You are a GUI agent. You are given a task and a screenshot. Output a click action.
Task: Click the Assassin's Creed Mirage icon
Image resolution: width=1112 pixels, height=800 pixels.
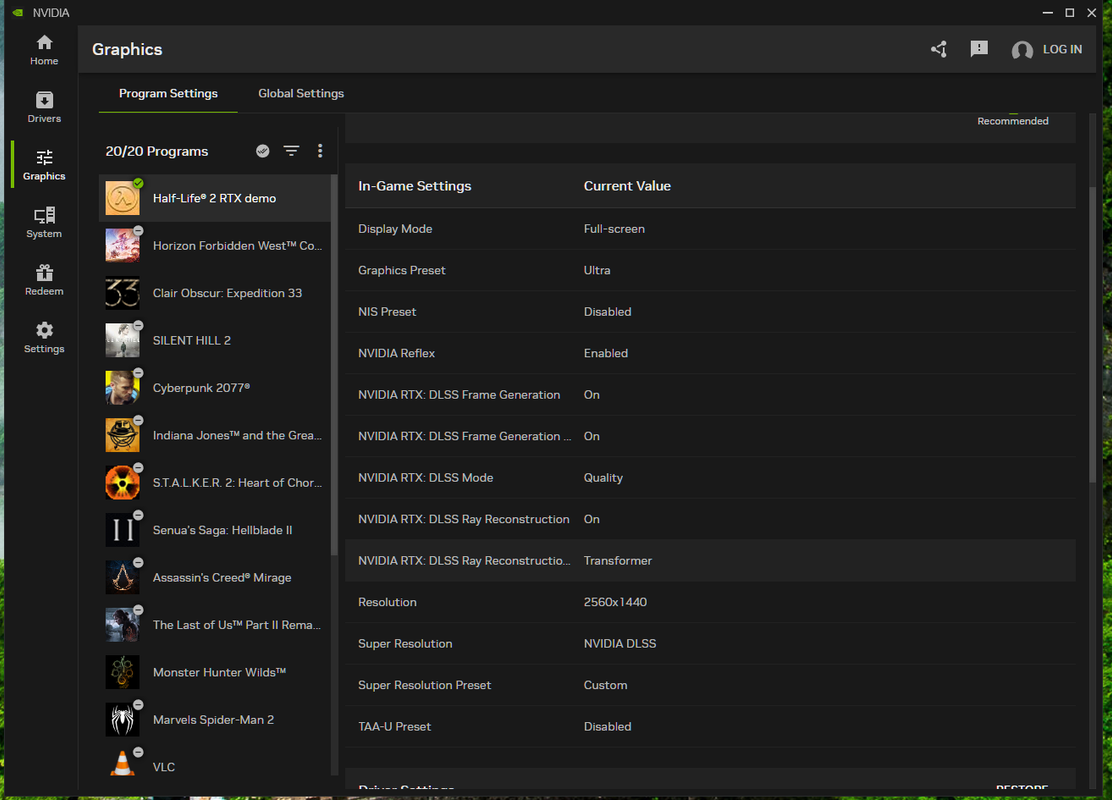(x=123, y=578)
